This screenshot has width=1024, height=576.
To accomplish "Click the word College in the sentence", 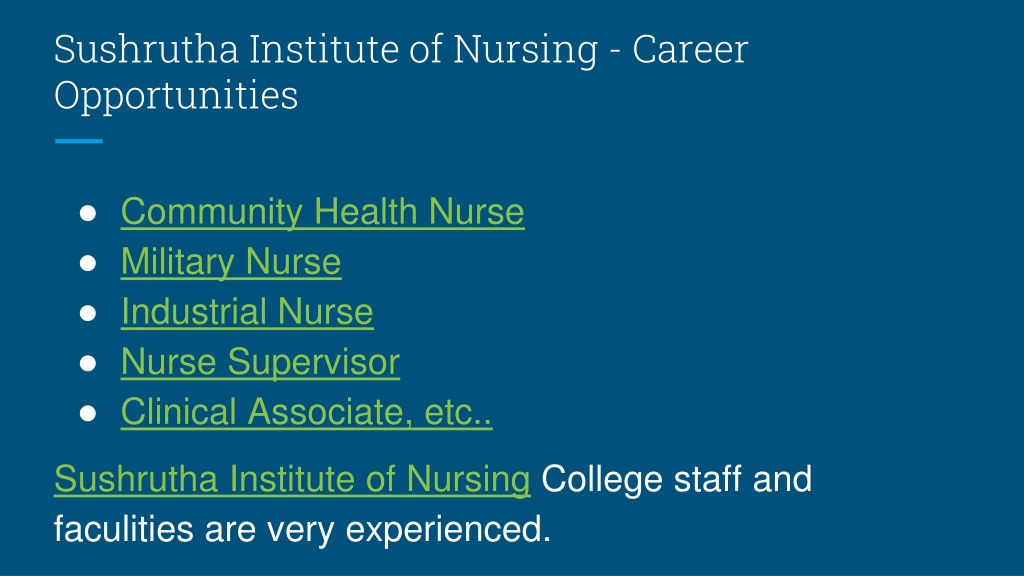I will pyautogui.click(x=602, y=481).
